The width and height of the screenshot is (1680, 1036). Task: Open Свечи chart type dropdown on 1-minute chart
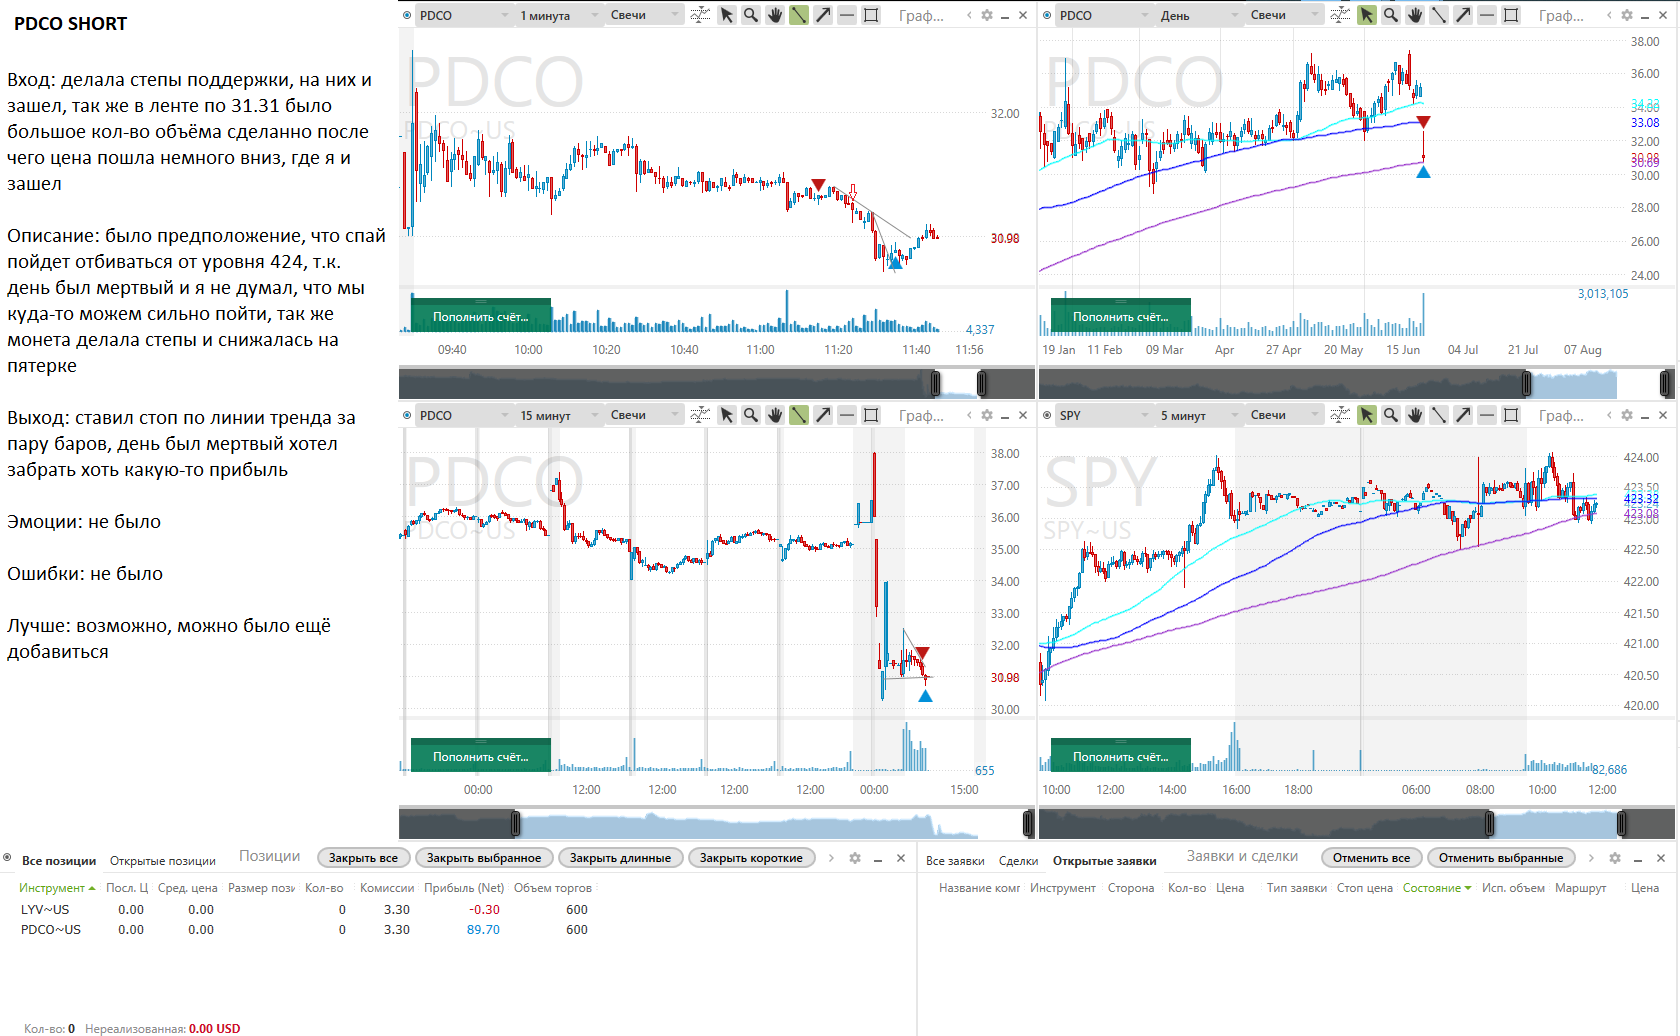(x=644, y=15)
